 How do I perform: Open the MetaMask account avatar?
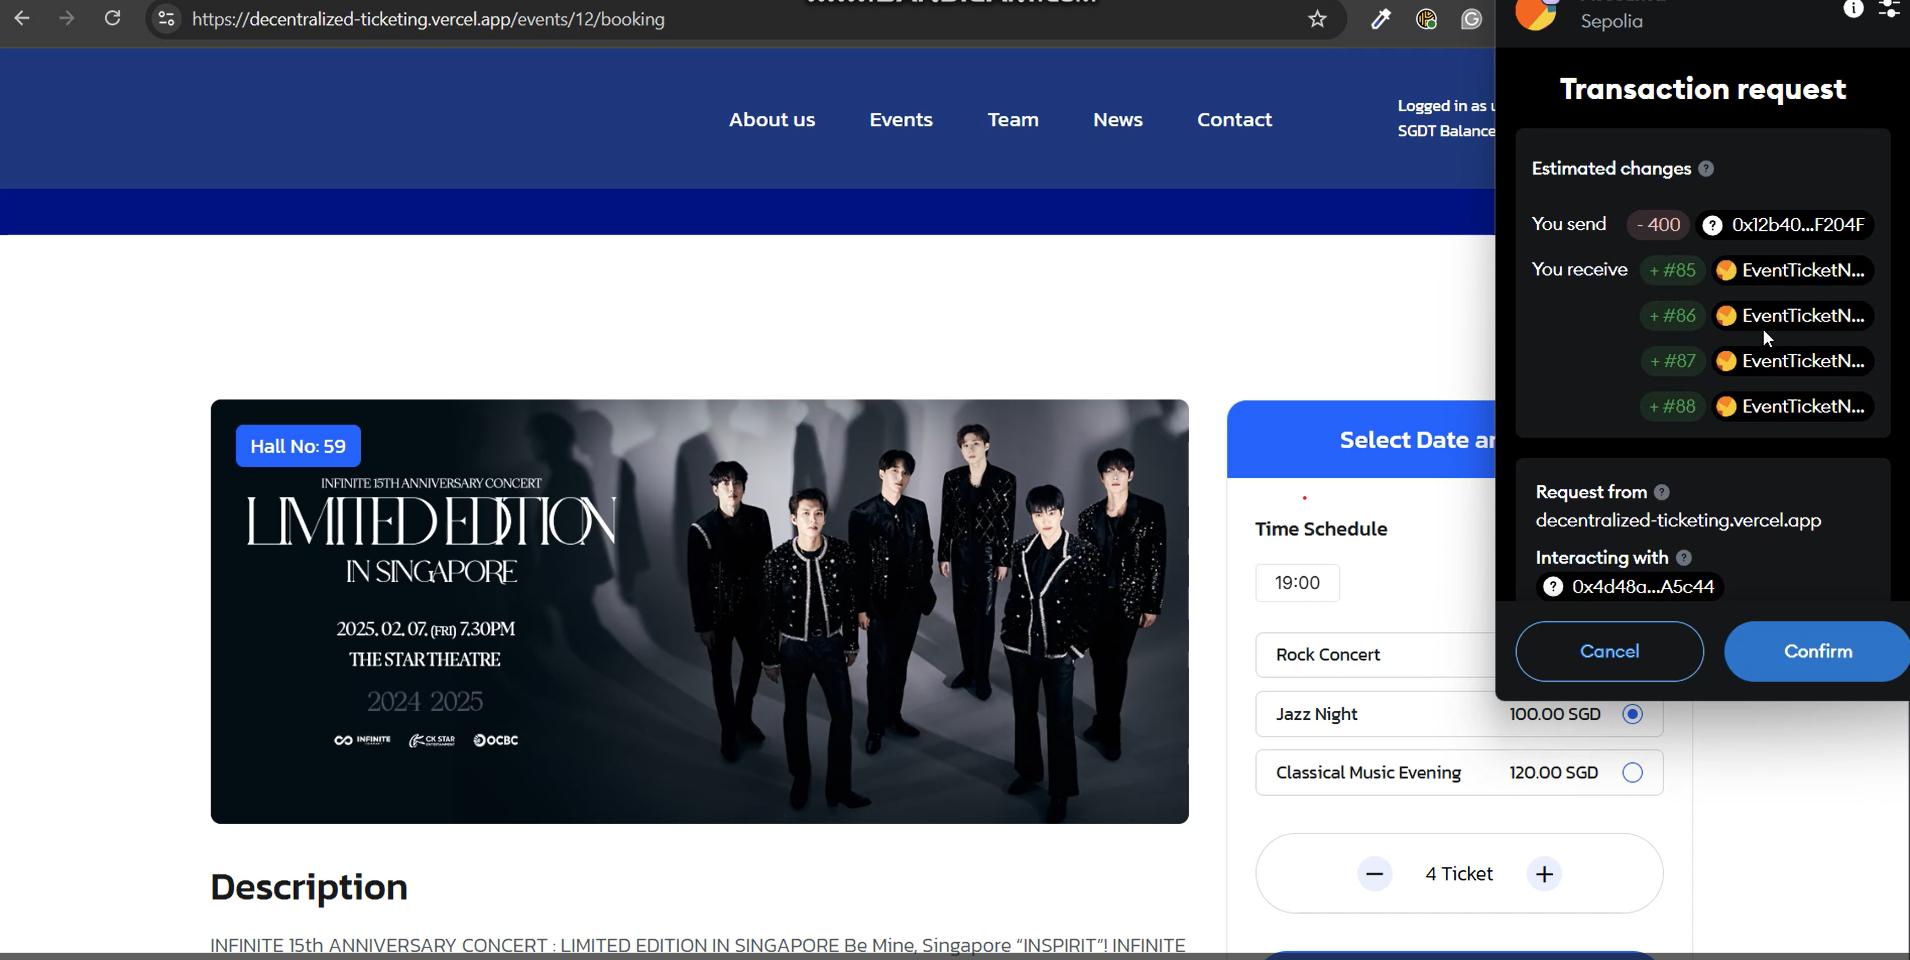coord(1536,14)
